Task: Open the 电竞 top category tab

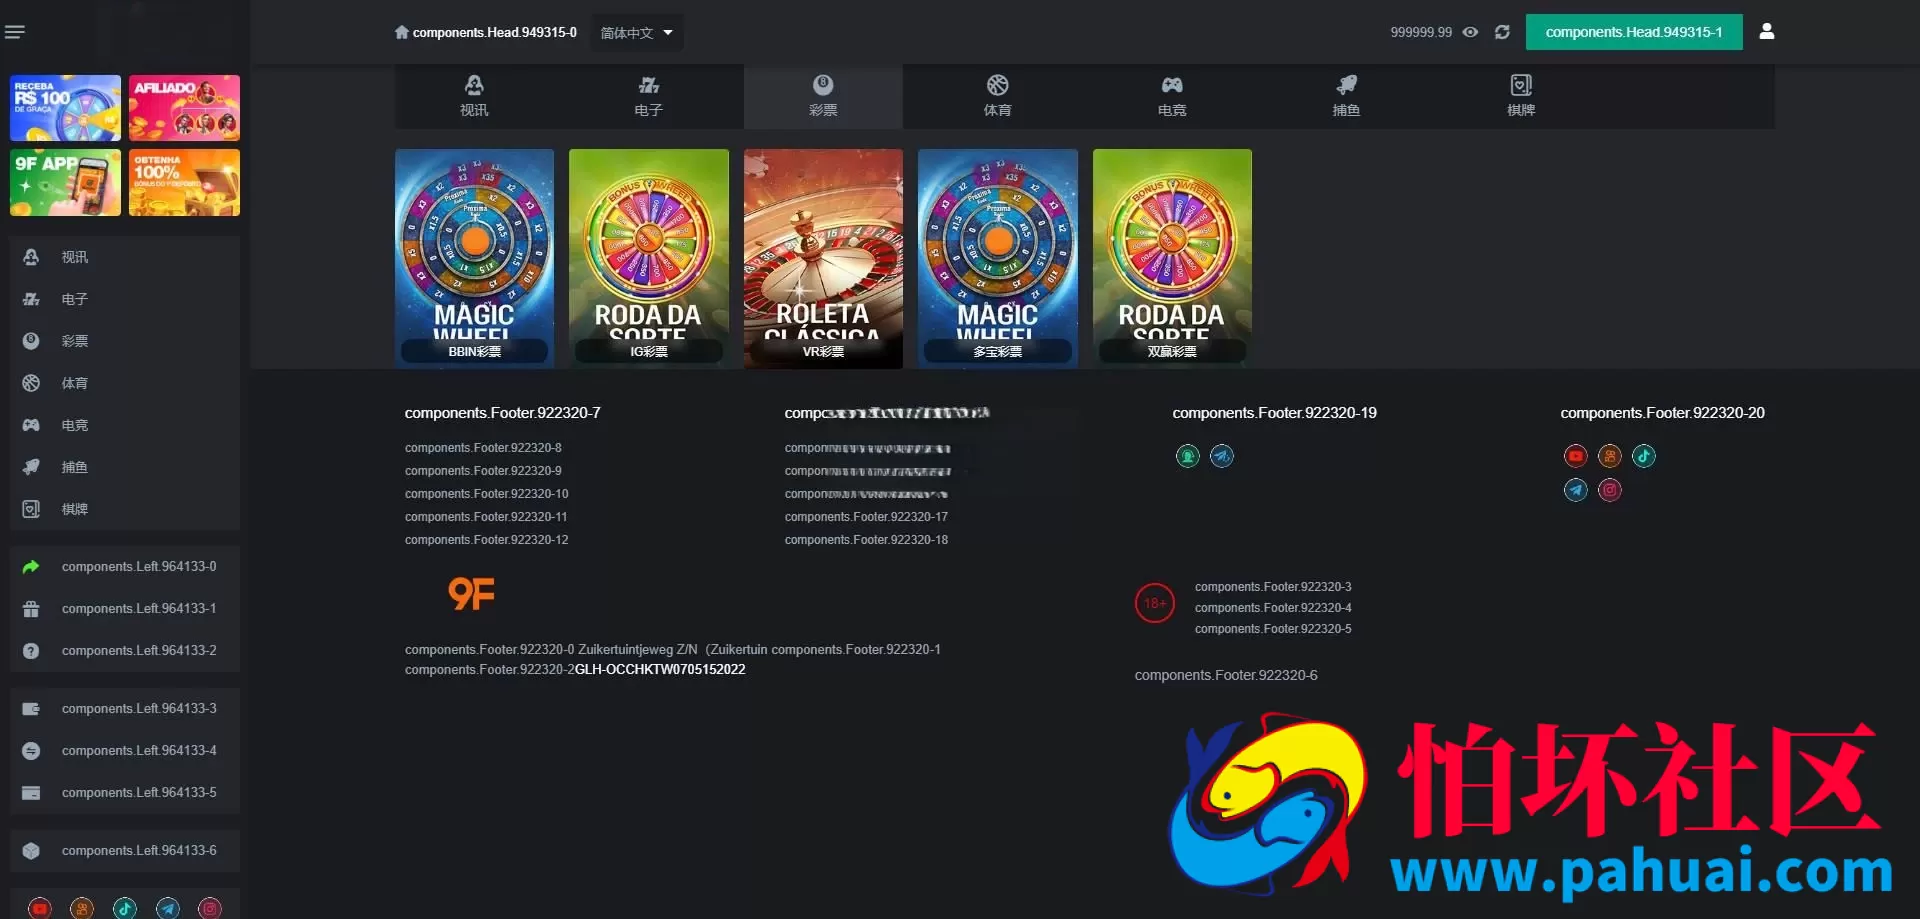Action: [1172, 96]
